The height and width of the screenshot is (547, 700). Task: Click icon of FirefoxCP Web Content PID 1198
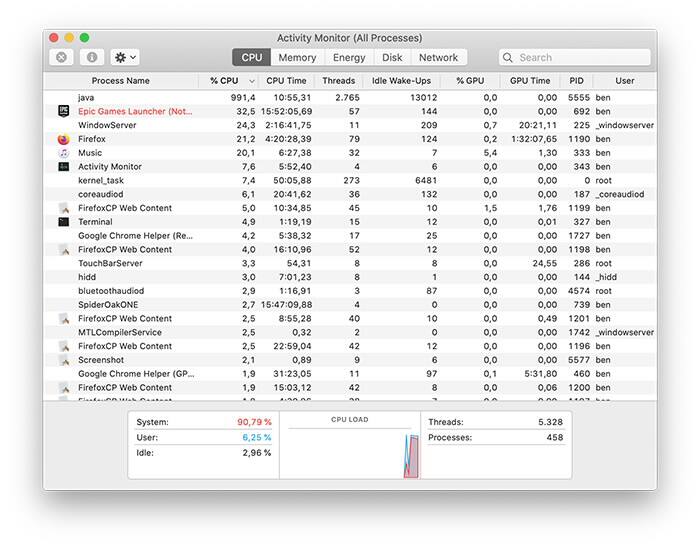(x=64, y=250)
